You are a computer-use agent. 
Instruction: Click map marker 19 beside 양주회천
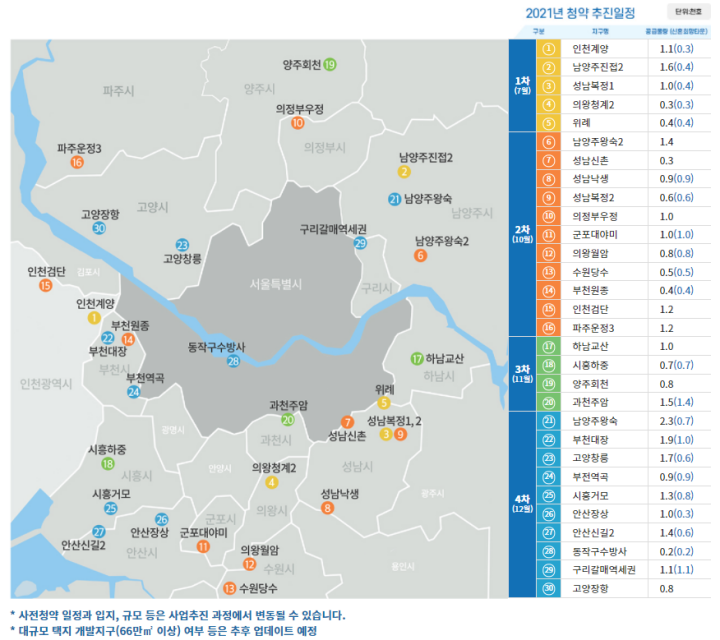coord(330,65)
